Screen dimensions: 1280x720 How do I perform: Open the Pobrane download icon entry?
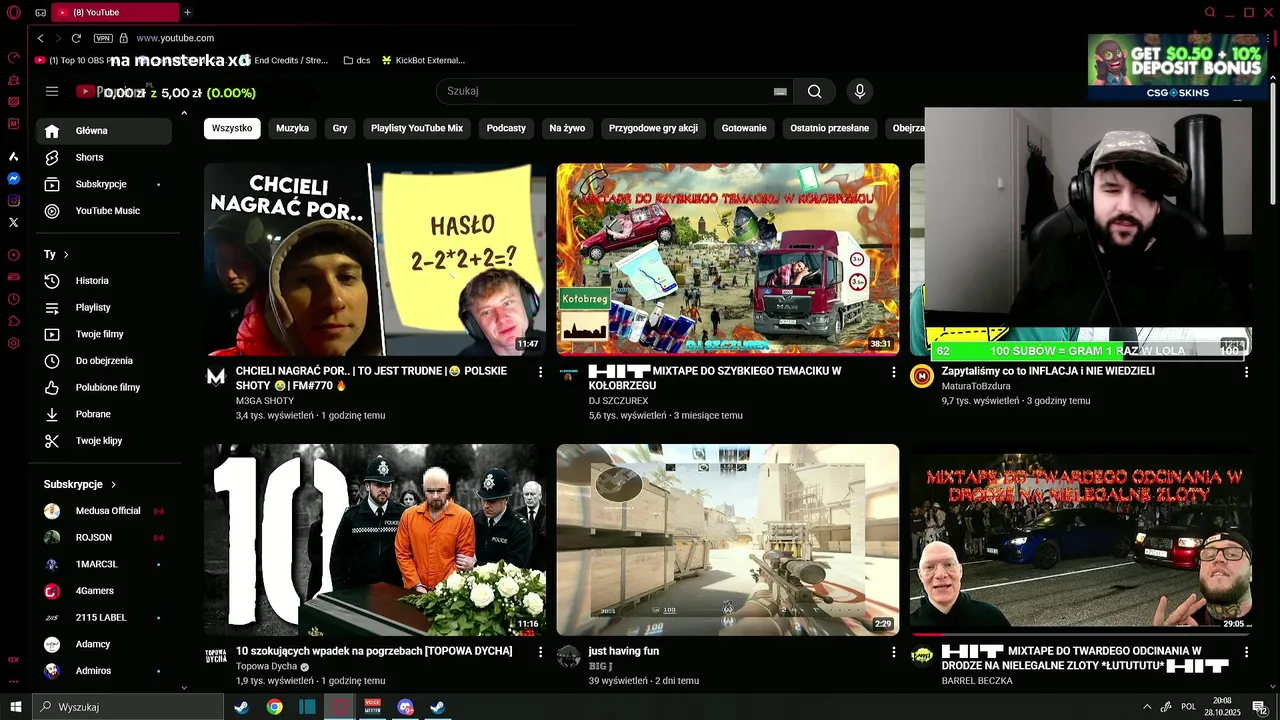tap(52, 414)
